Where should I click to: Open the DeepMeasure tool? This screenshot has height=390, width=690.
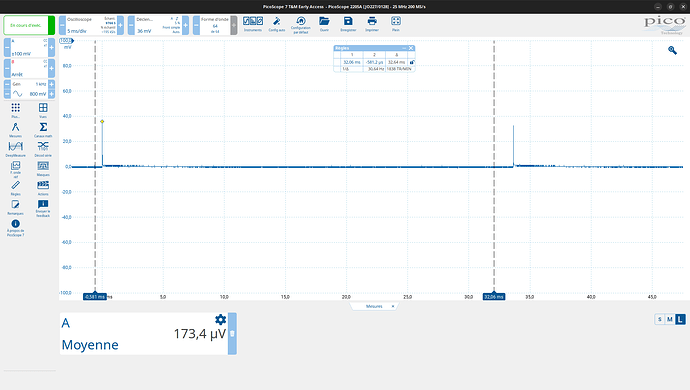(15, 149)
